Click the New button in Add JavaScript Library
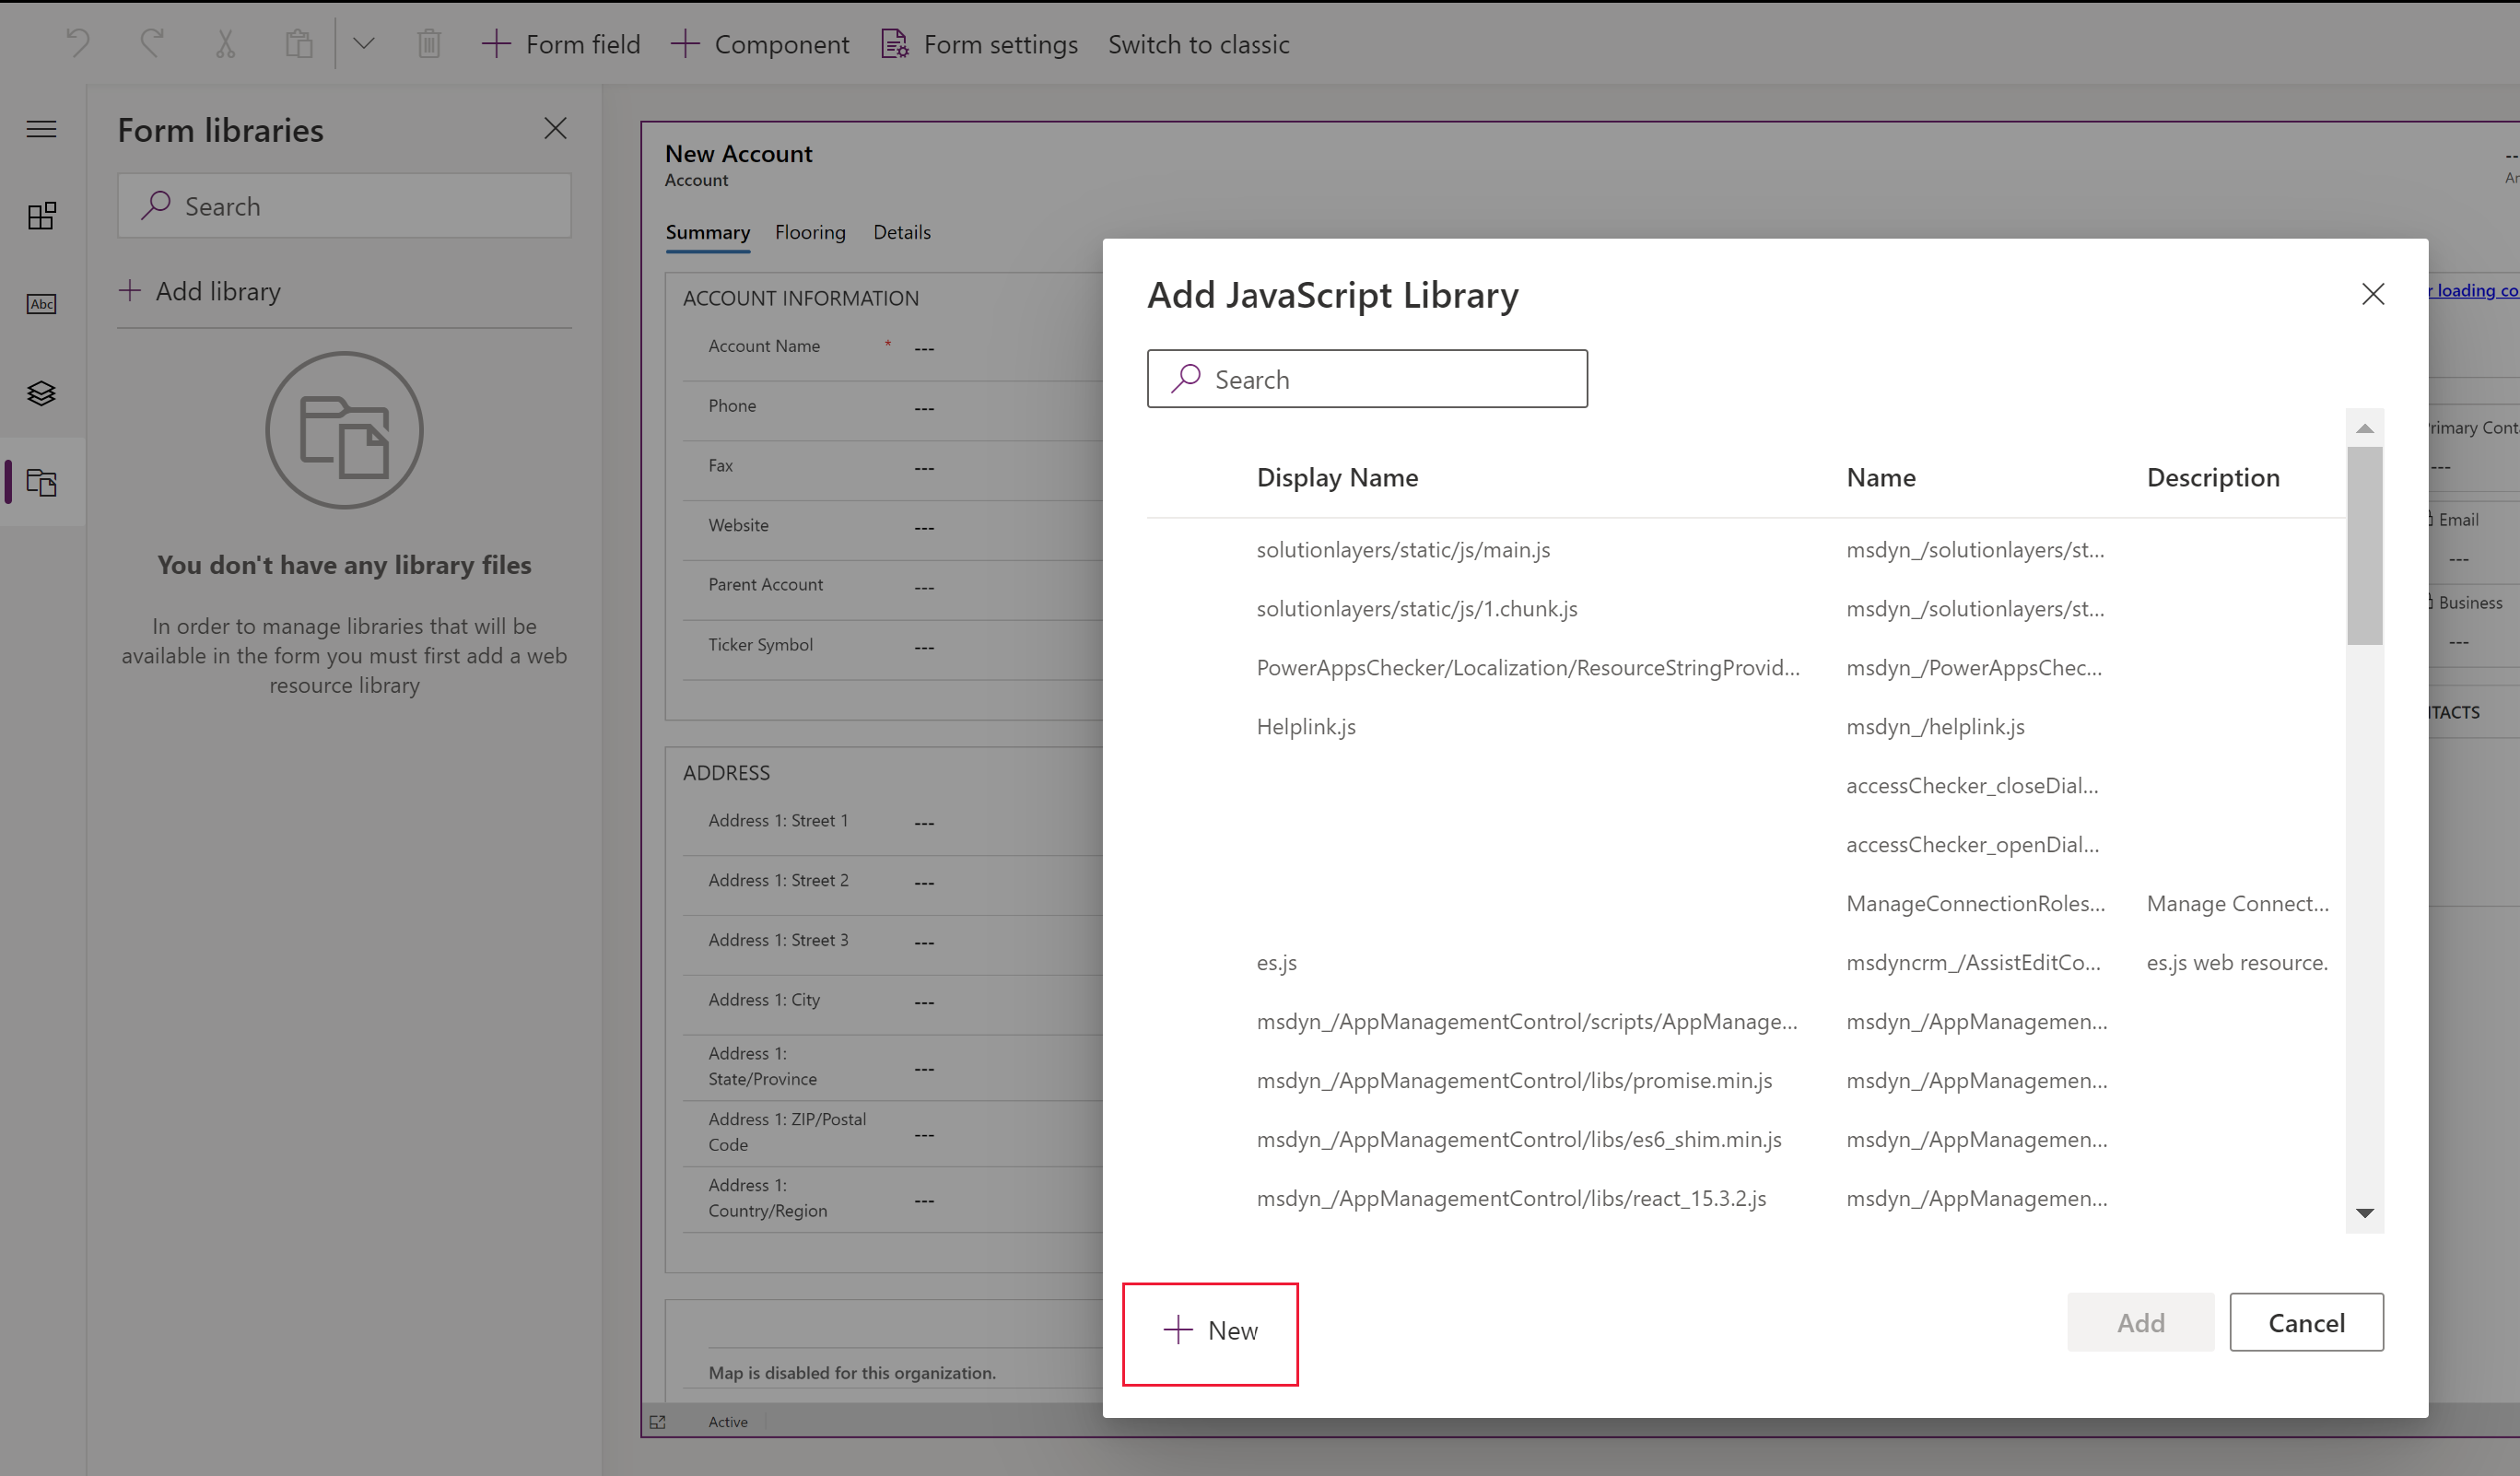The height and width of the screenshot is (1476, 2520). click(1211, 1330)
